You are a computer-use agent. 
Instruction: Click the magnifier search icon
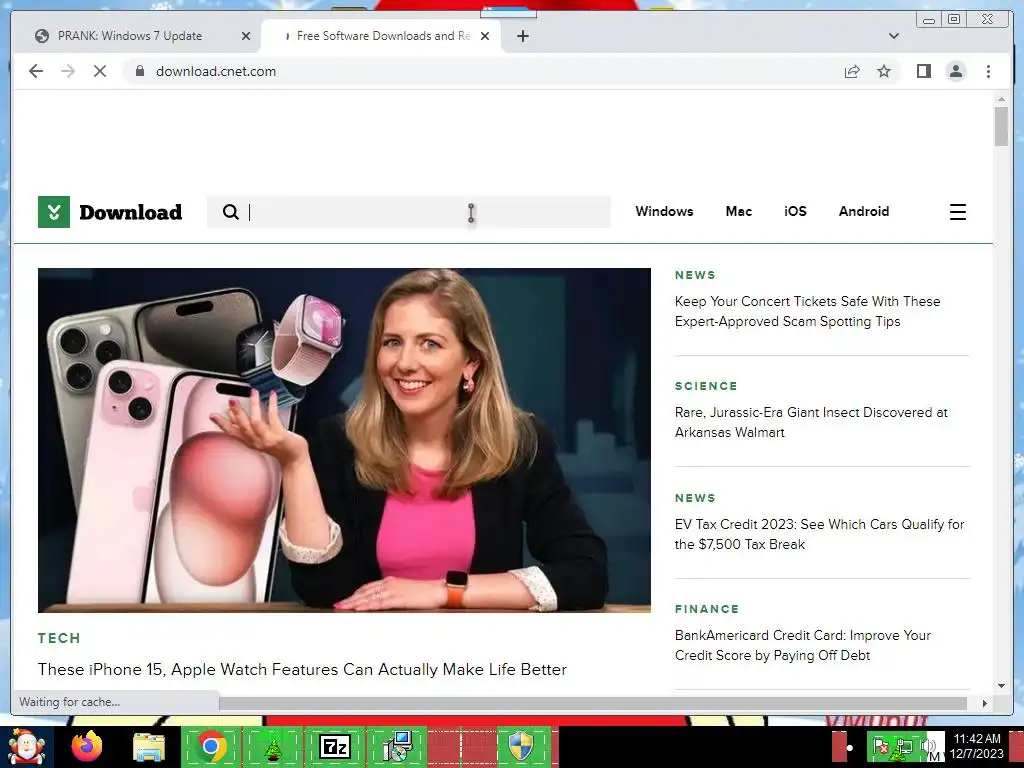point(231,212)
